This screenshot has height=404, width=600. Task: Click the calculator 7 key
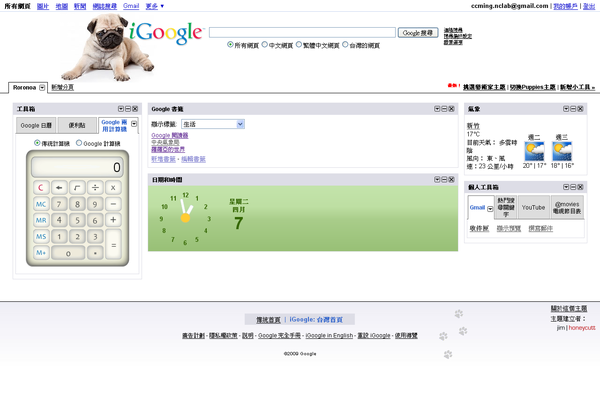pos(59,204)
